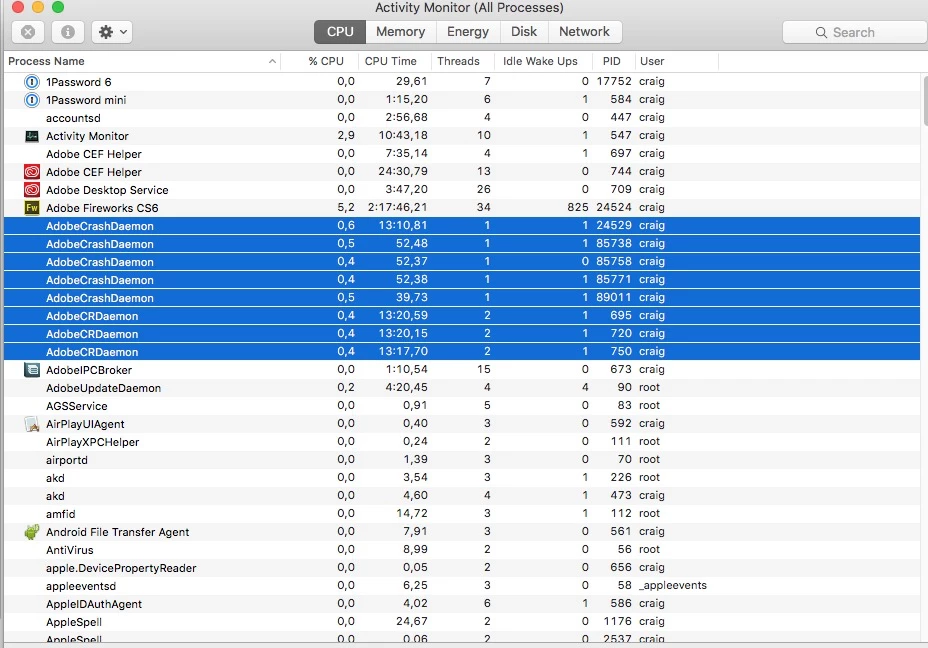The width and height of the screenshot is (928, 648).
Task: Switch to the Memory tab
Action: click(x=401, y=32)
